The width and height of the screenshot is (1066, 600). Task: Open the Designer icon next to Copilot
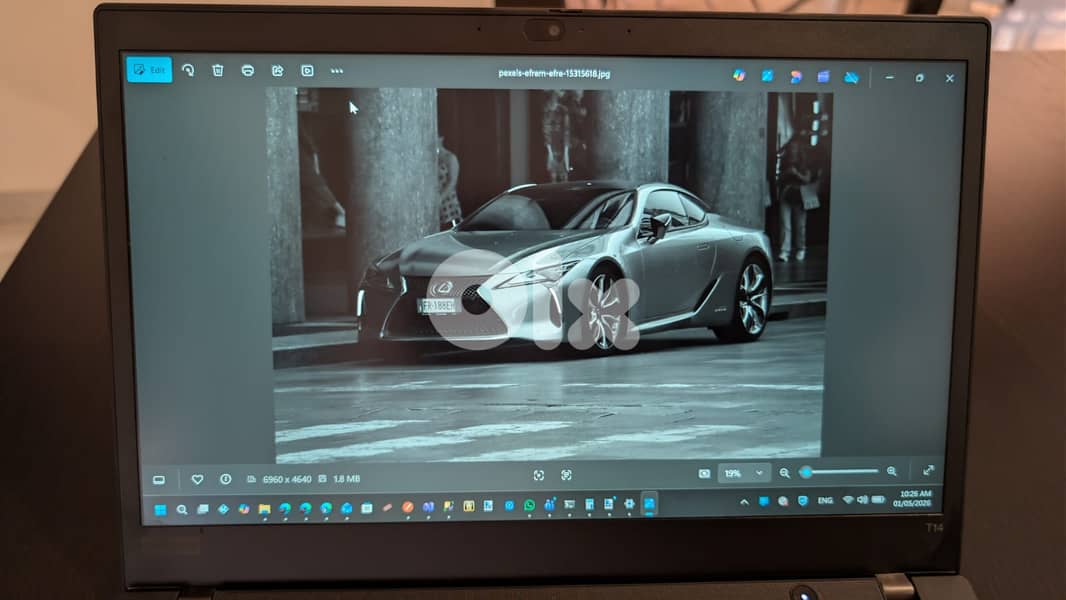click(768, 76)
